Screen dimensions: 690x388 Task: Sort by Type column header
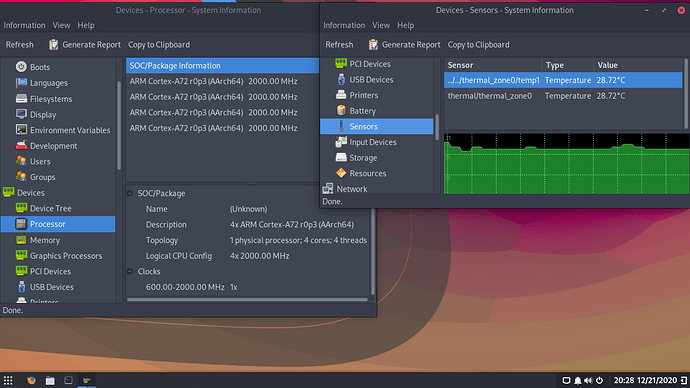pyautogui.click(x=567, y=65)
